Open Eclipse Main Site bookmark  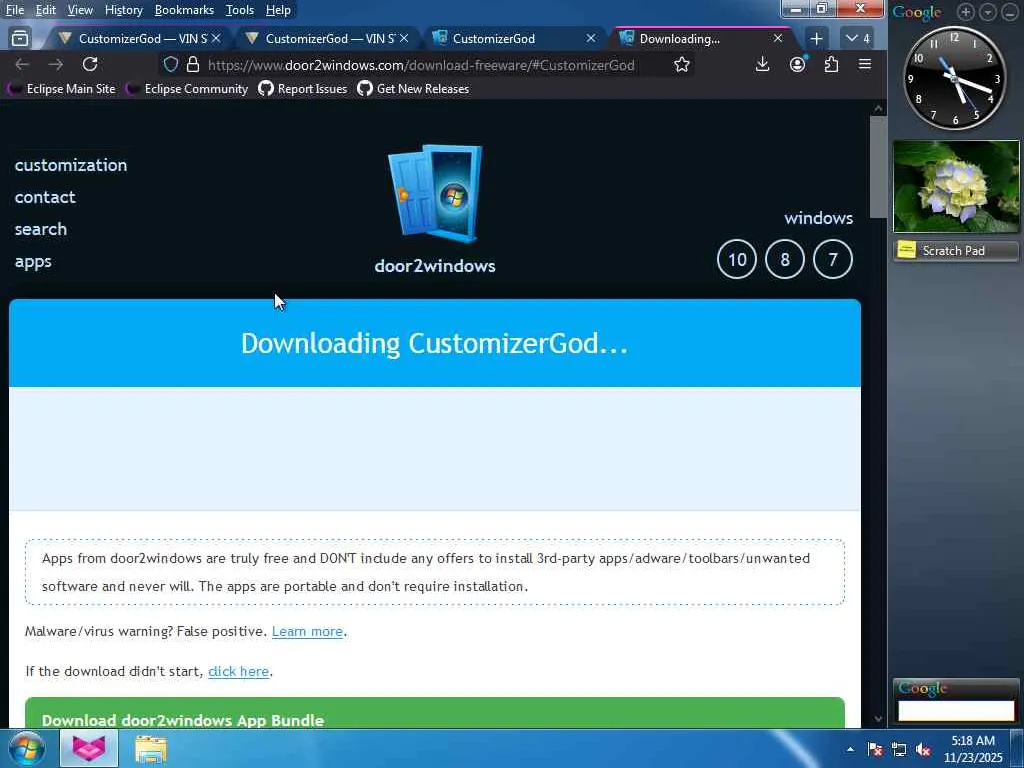pyautogui.click(x=61, y=89)
